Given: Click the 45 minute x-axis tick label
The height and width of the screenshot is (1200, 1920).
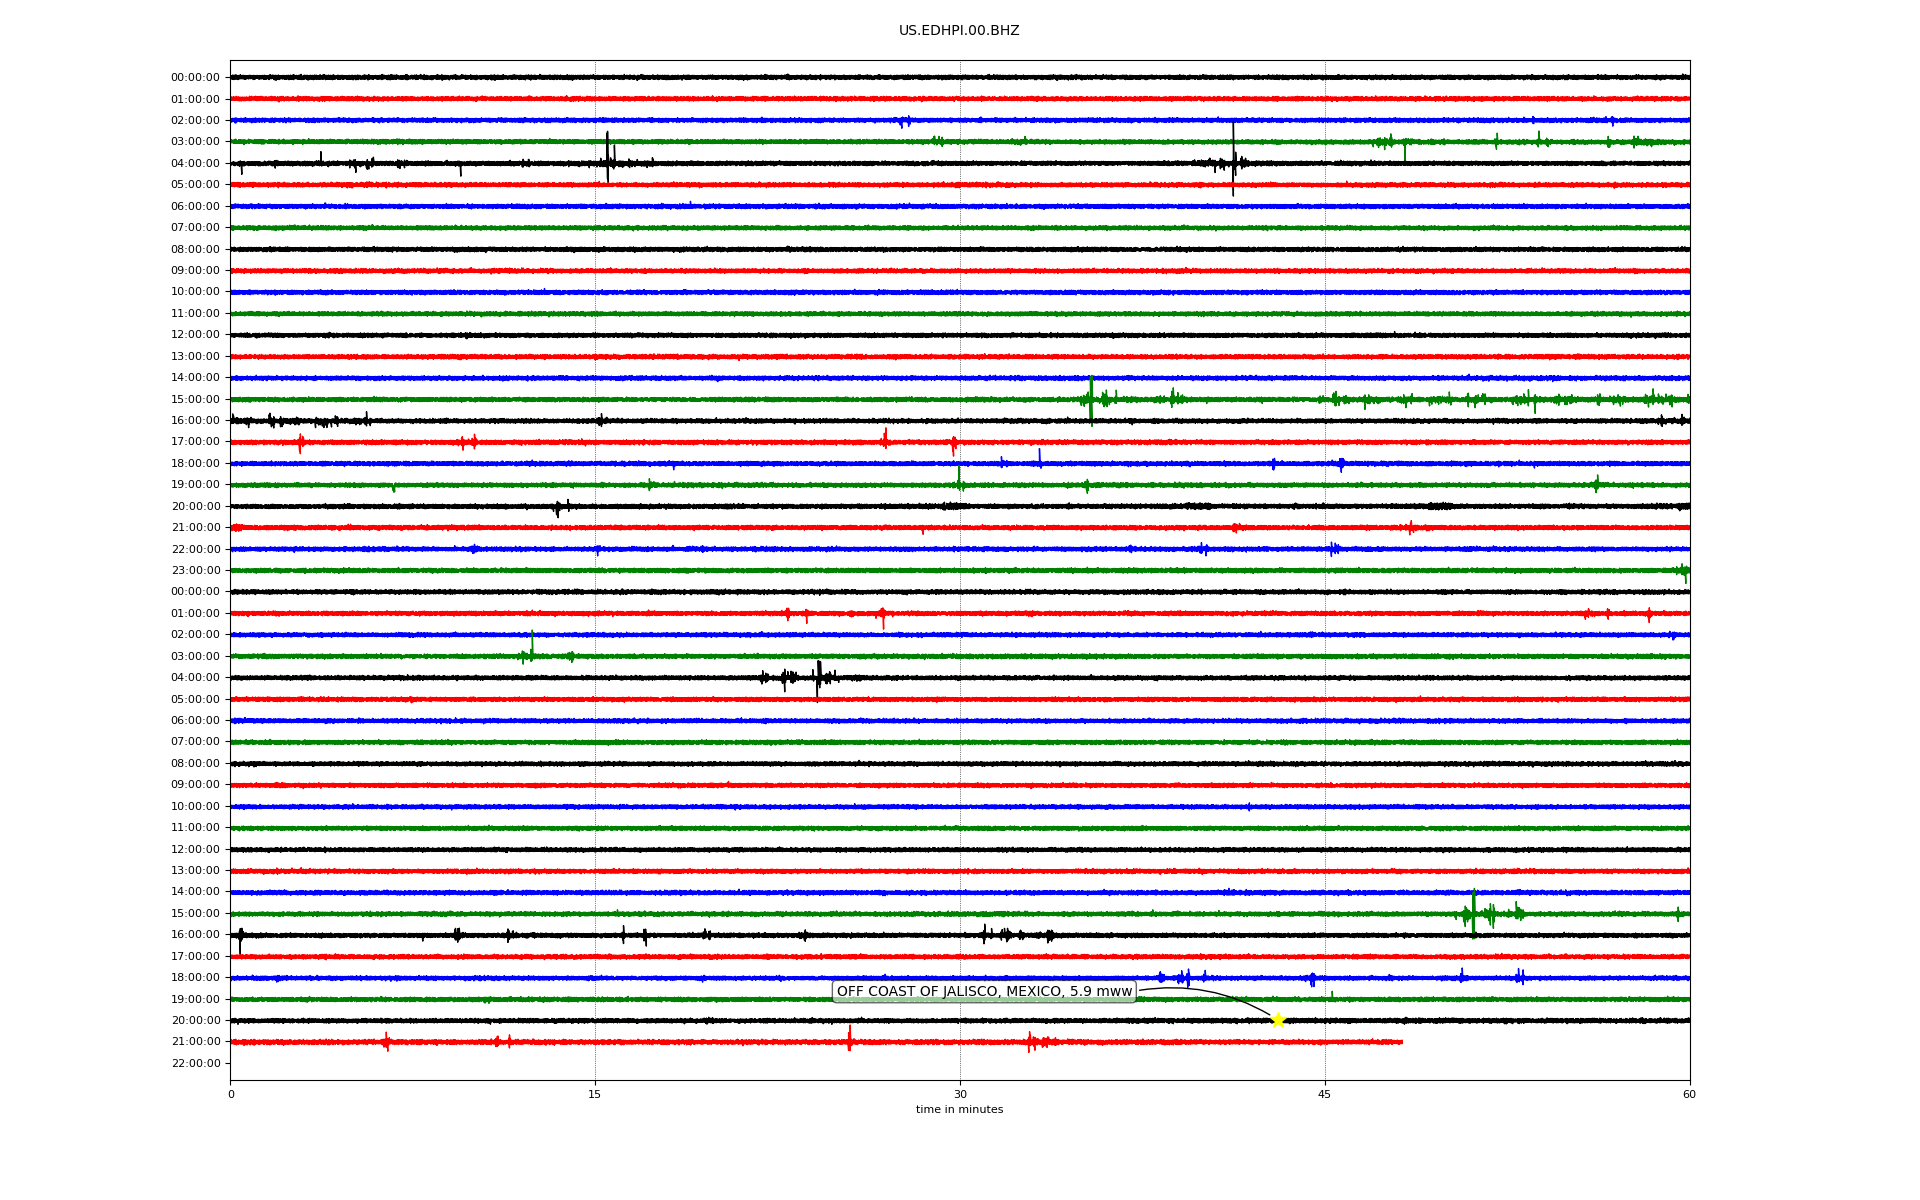Looking at the screenshot, I should [1324, 1095].
